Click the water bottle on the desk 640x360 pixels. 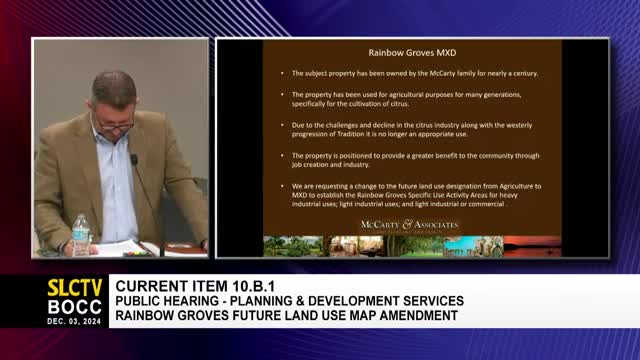pyautogui.click(x=80, y=236)
